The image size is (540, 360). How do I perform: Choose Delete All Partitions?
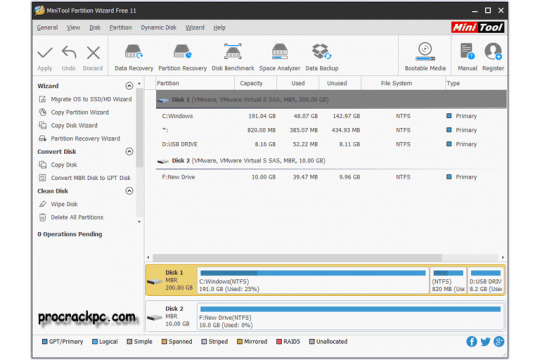click(x=77, y=217)
